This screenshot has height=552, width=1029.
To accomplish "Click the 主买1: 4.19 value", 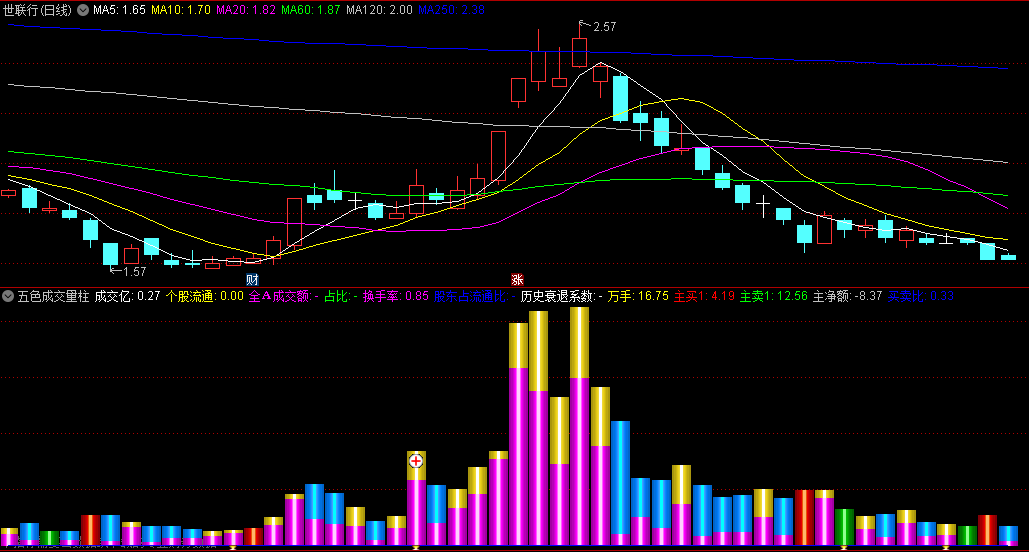I will (705, 296).
